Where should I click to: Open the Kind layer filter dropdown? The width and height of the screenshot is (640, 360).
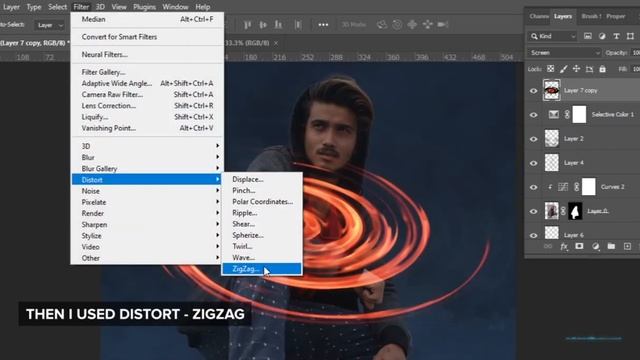(x=552, y=36)
